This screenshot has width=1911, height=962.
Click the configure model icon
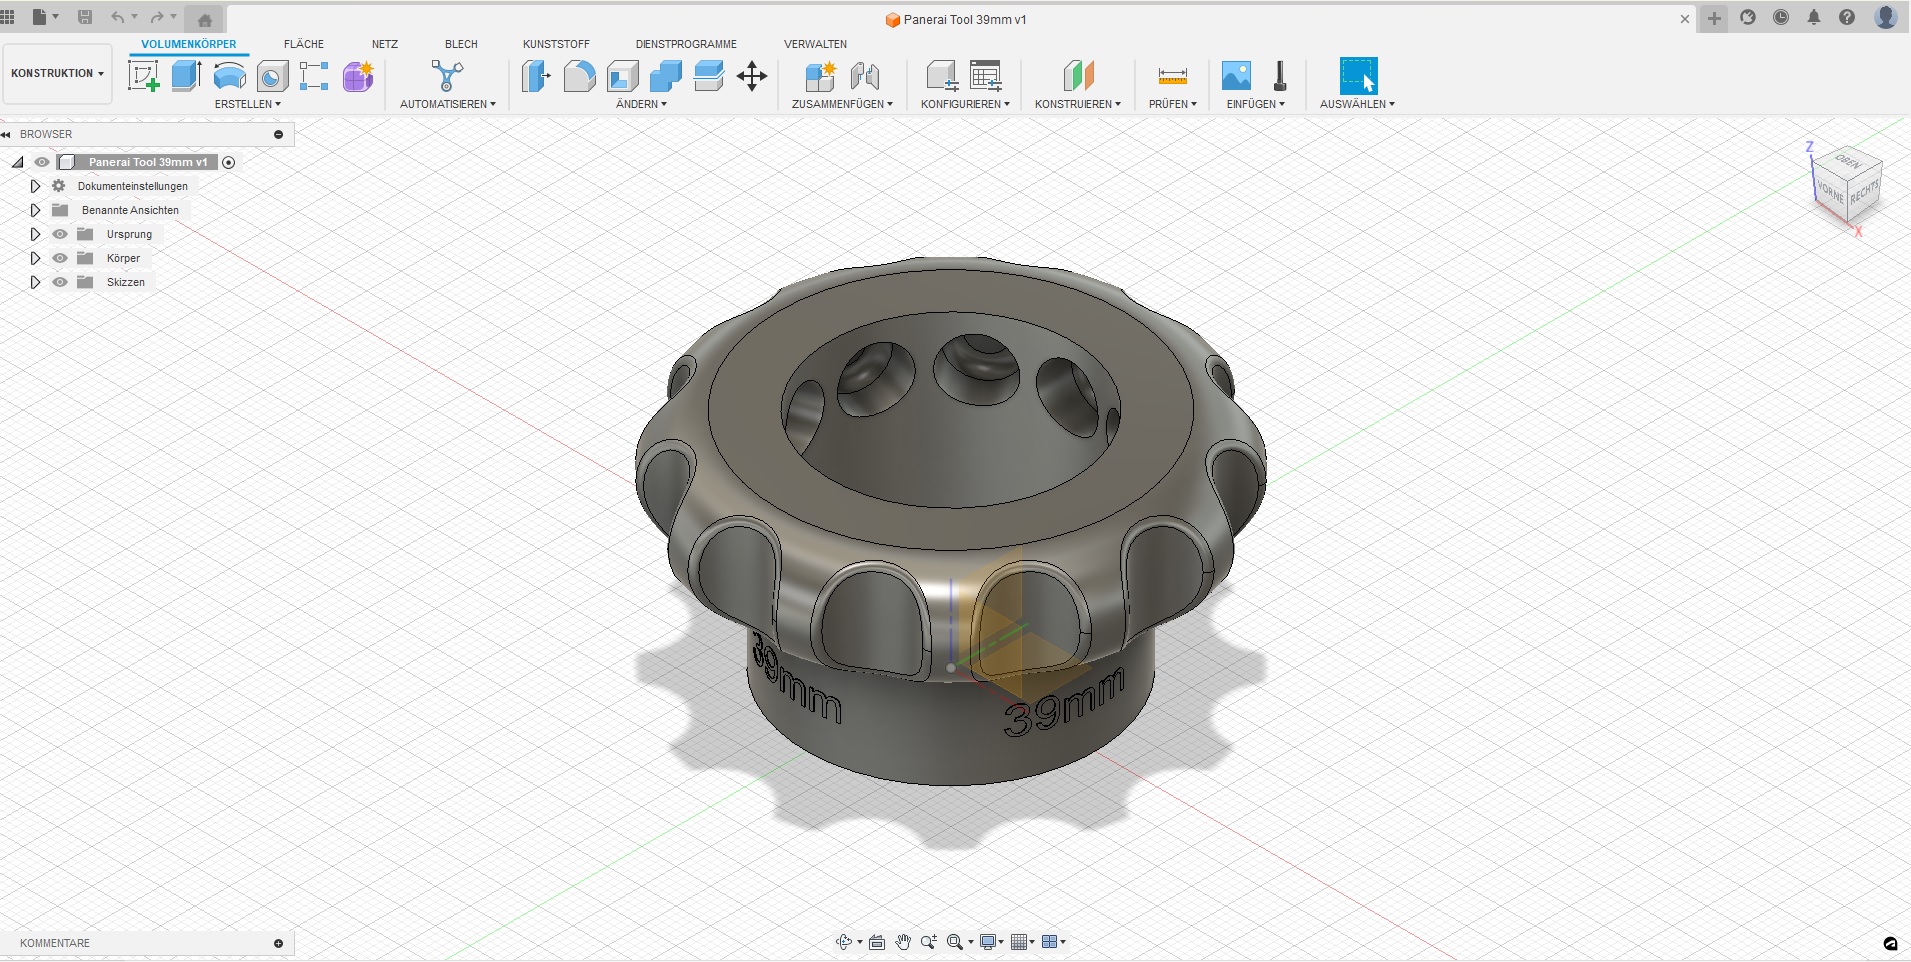tap(941, 76)
